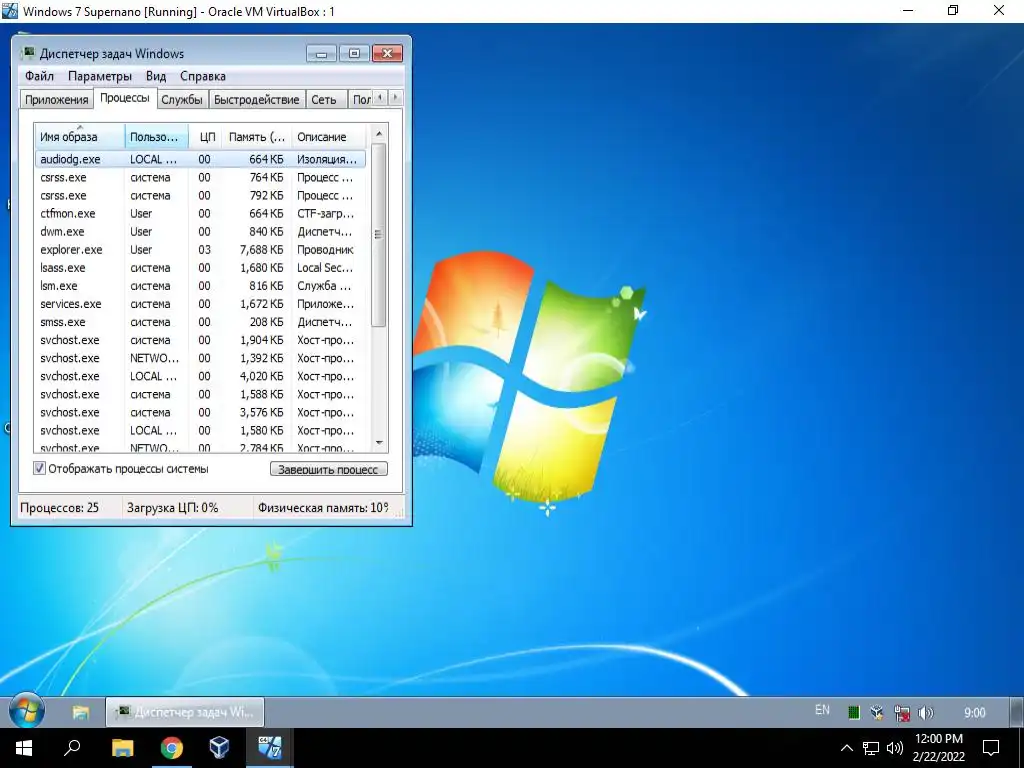This screenshot has height=768, width=1024.
Task: Select the explorer.exe process
Action: (200, 249)
